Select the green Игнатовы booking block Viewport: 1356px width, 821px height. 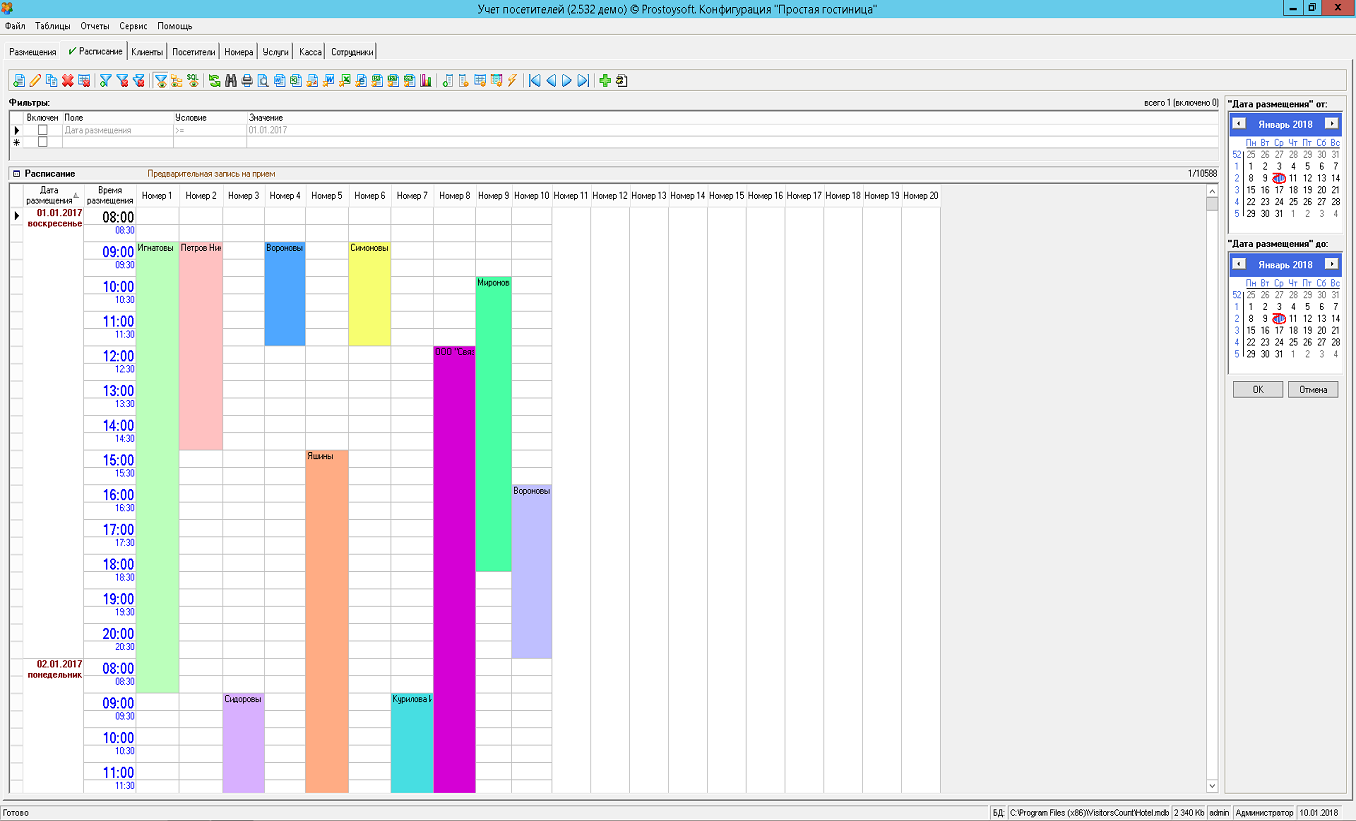(x=157, y=467)
